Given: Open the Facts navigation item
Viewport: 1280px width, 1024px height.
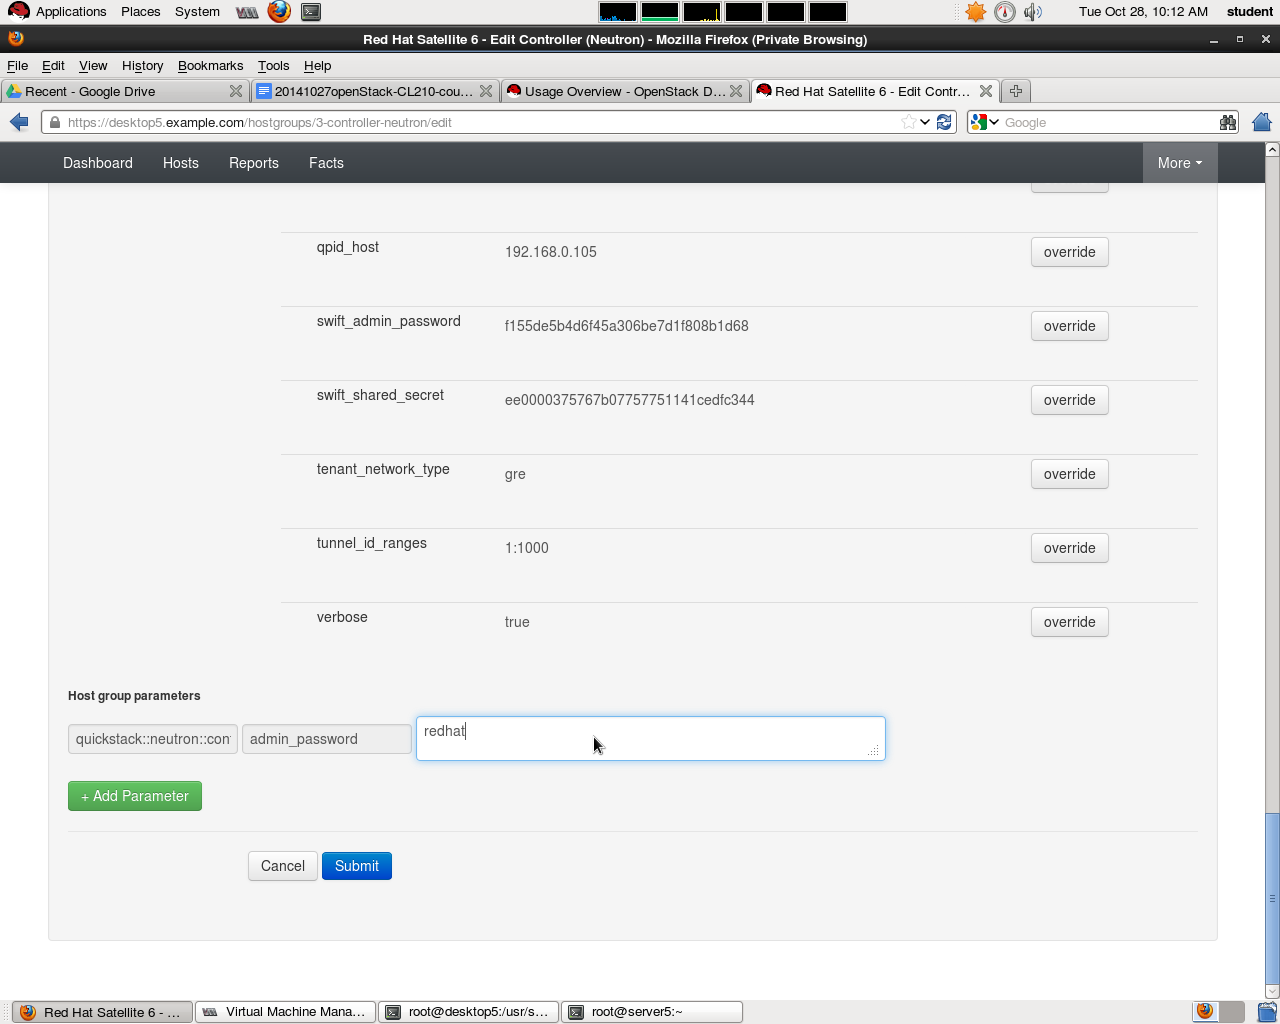Looking at the screenshot, I should (326, 163).
